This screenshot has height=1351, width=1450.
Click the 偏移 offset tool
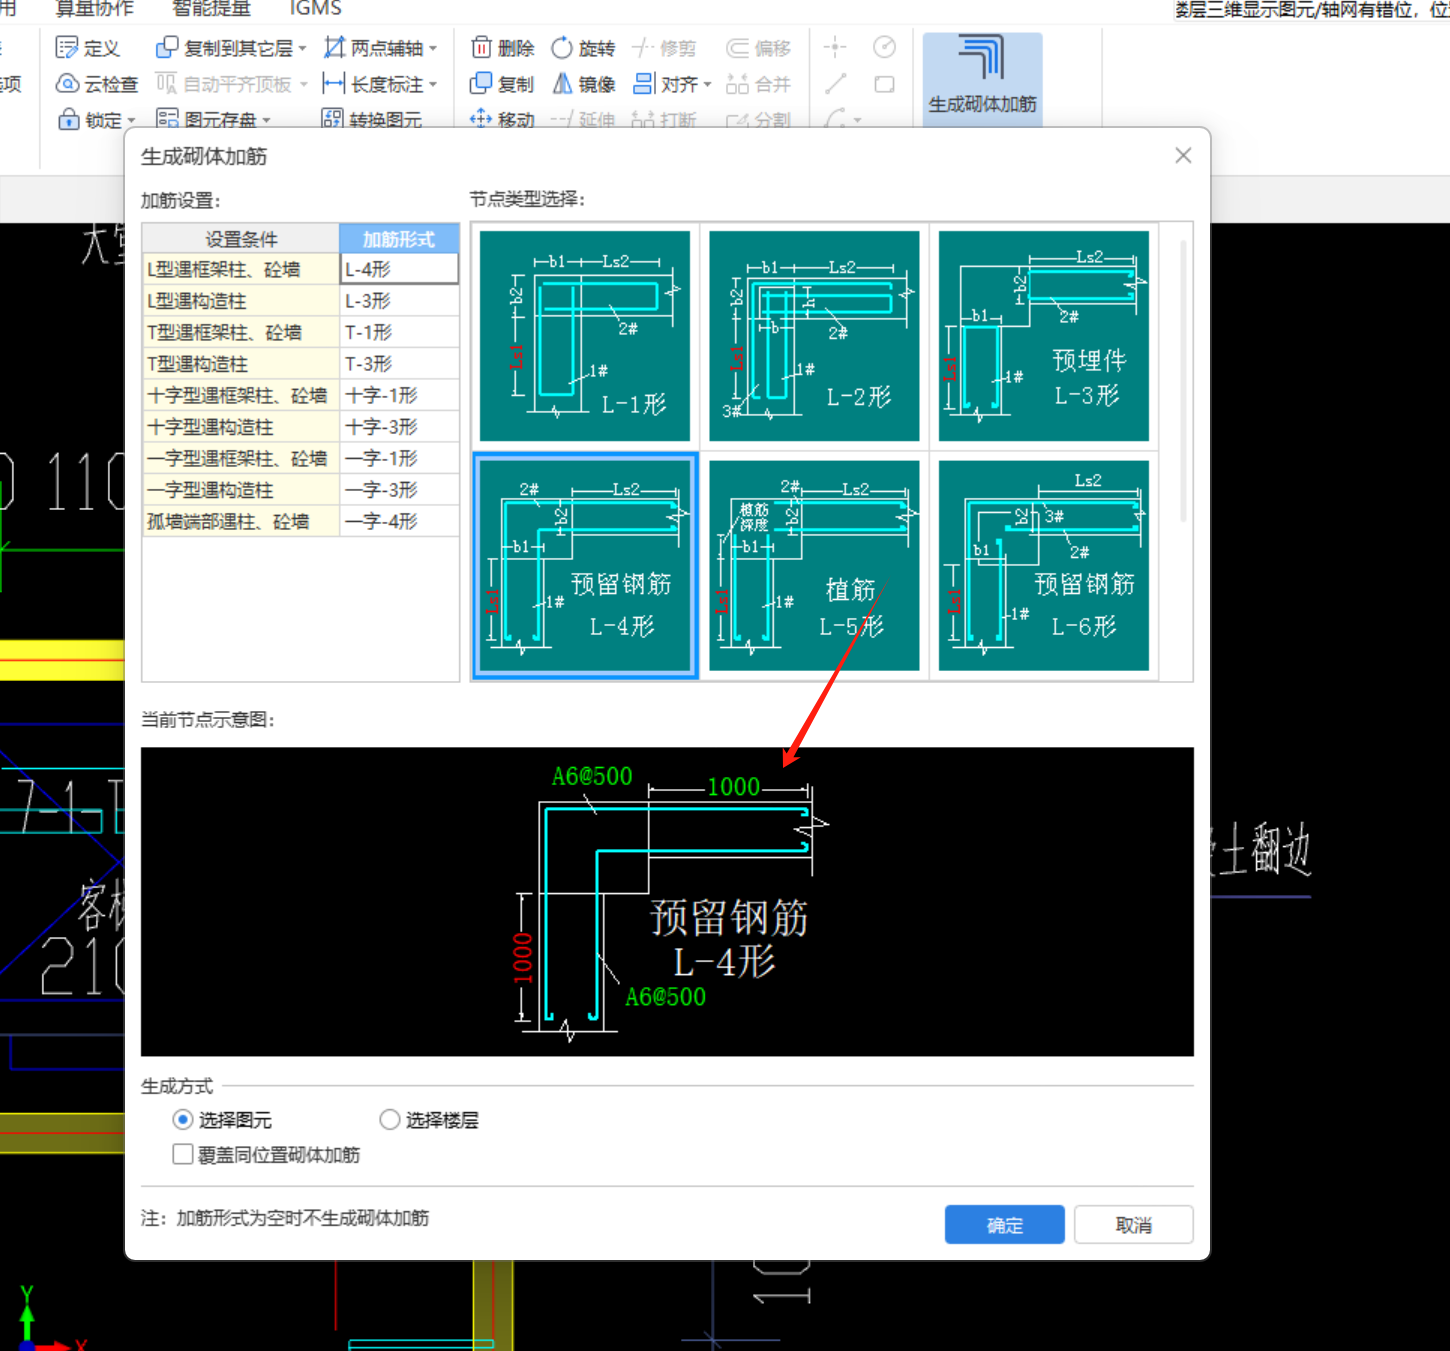click(x=759, y=48)
